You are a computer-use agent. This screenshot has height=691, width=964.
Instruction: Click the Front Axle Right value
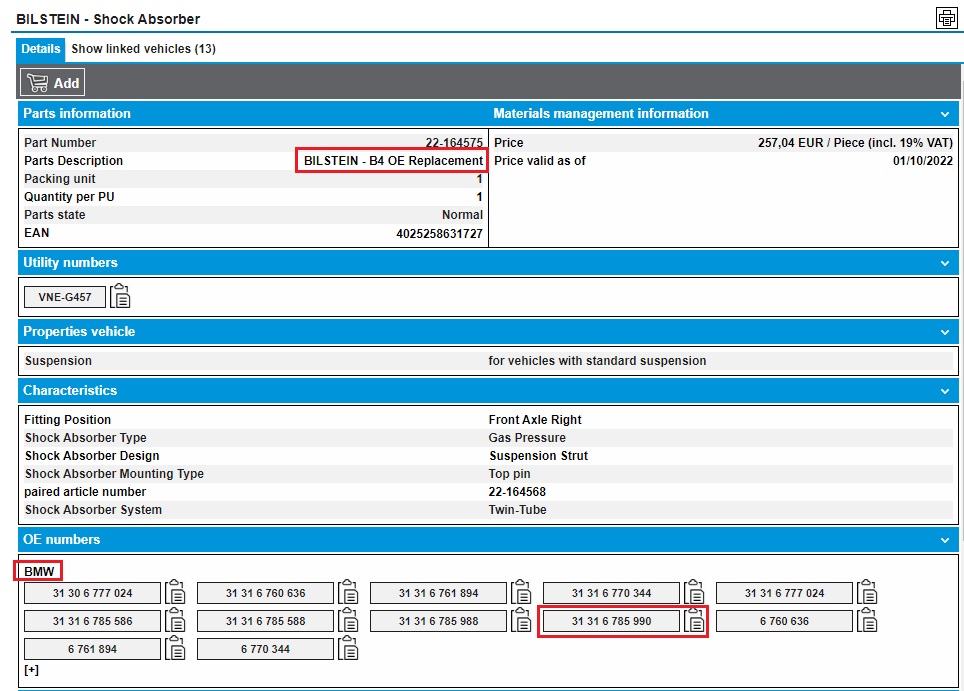[x=535, y=420]
